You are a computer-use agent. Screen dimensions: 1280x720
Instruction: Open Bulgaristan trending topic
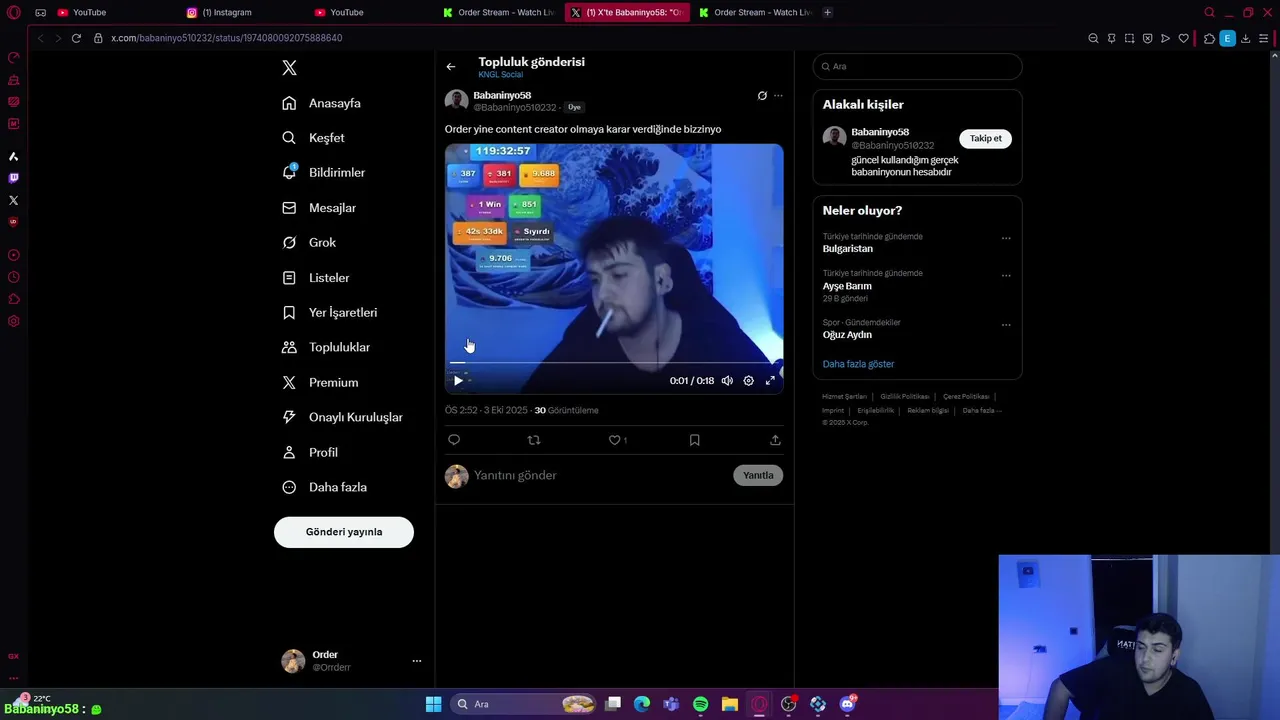point(848,249)
